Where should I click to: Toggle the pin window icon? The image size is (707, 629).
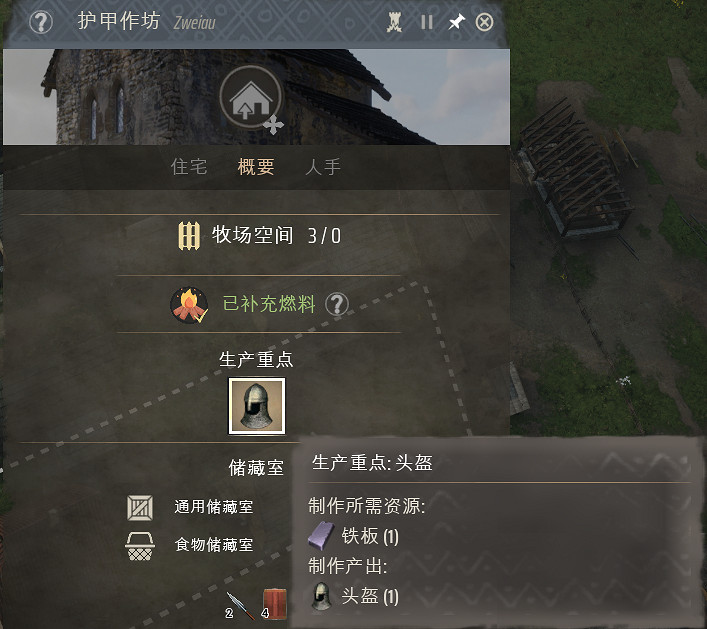[456, 22]
